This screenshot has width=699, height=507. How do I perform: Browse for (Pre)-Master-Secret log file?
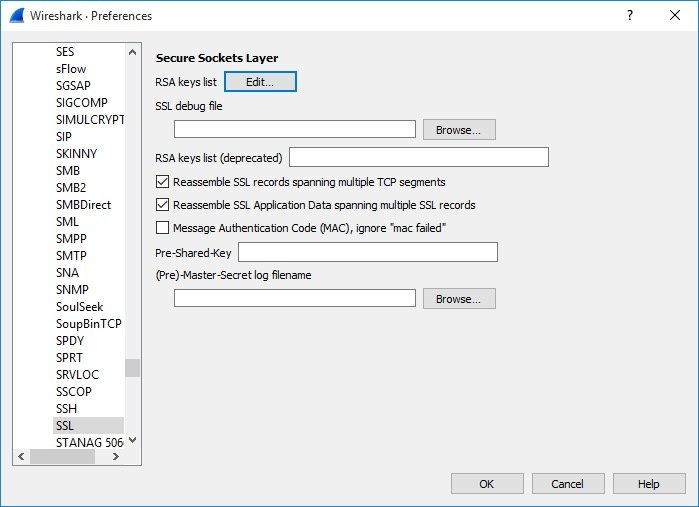[459, 299]
